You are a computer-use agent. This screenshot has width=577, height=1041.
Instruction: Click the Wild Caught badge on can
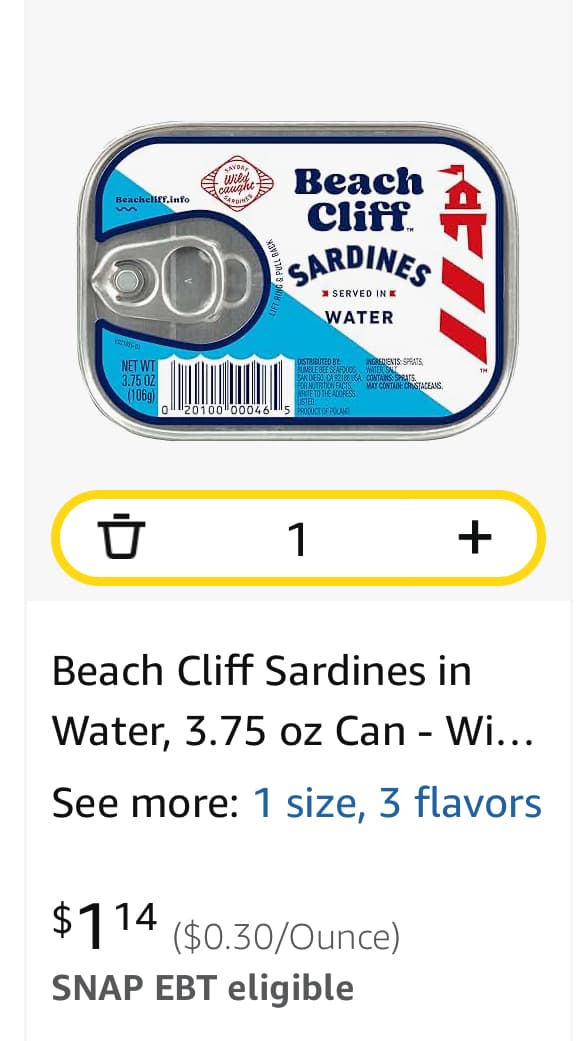click(236, 183)
